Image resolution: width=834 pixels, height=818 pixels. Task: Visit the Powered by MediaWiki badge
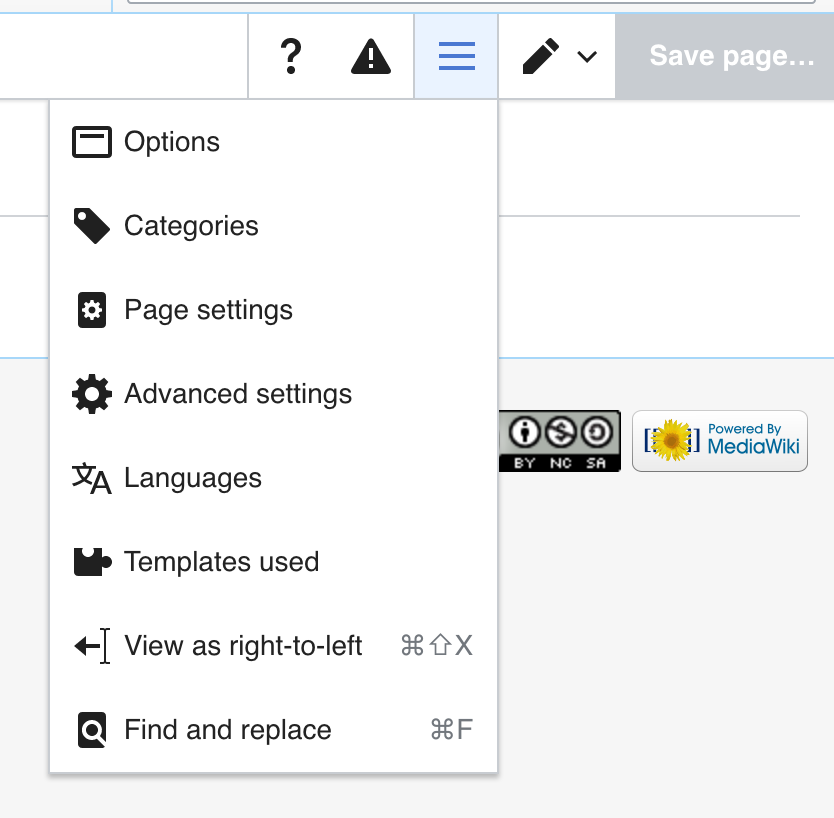tap(720, 441)
